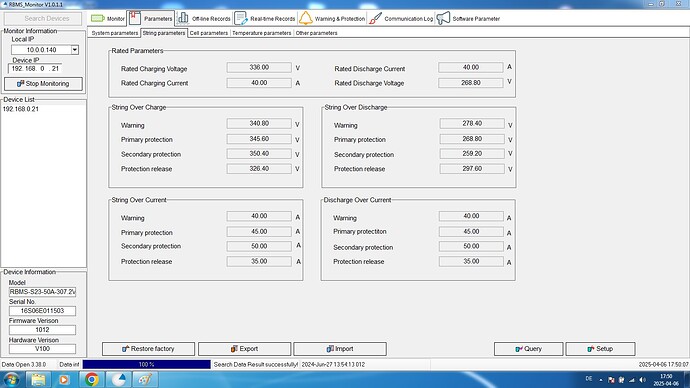
Task: Click the Serial No. field
Action: pos(42,311)
